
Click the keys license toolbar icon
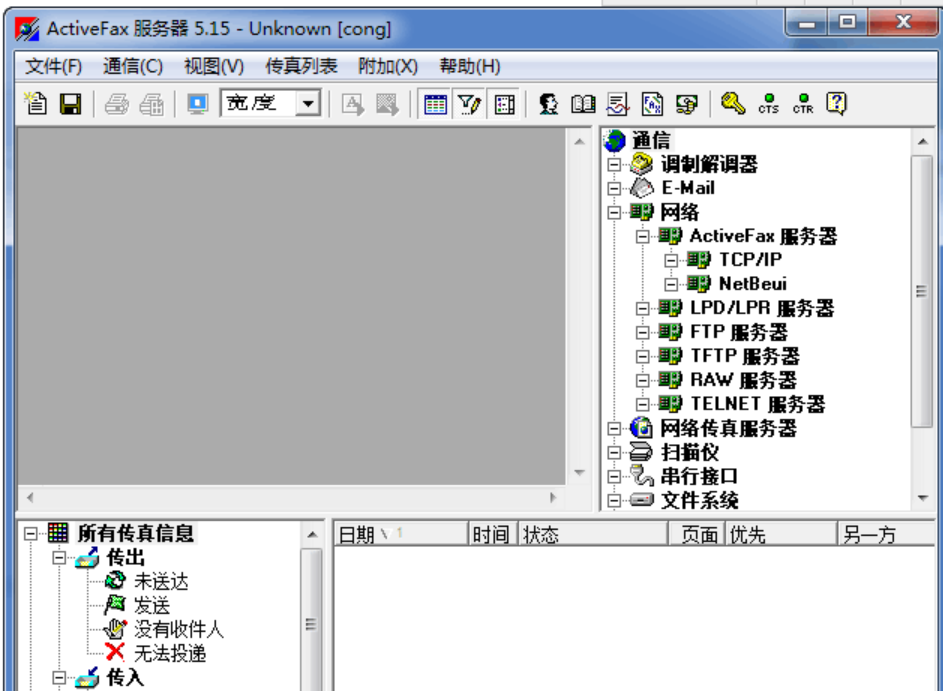(733, 104)
